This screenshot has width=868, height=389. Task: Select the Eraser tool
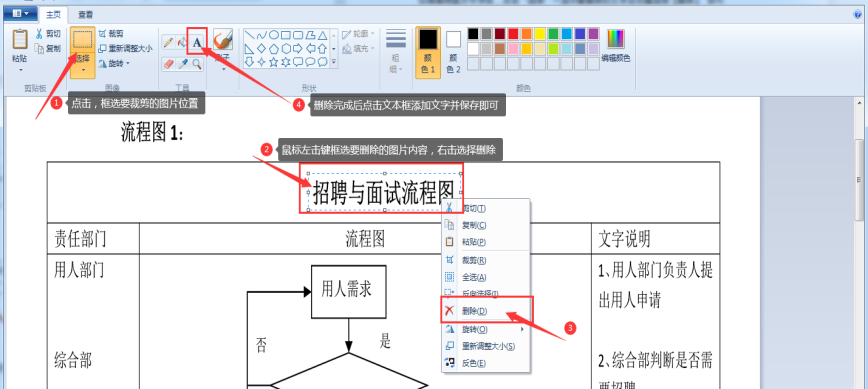pos(168,64)
